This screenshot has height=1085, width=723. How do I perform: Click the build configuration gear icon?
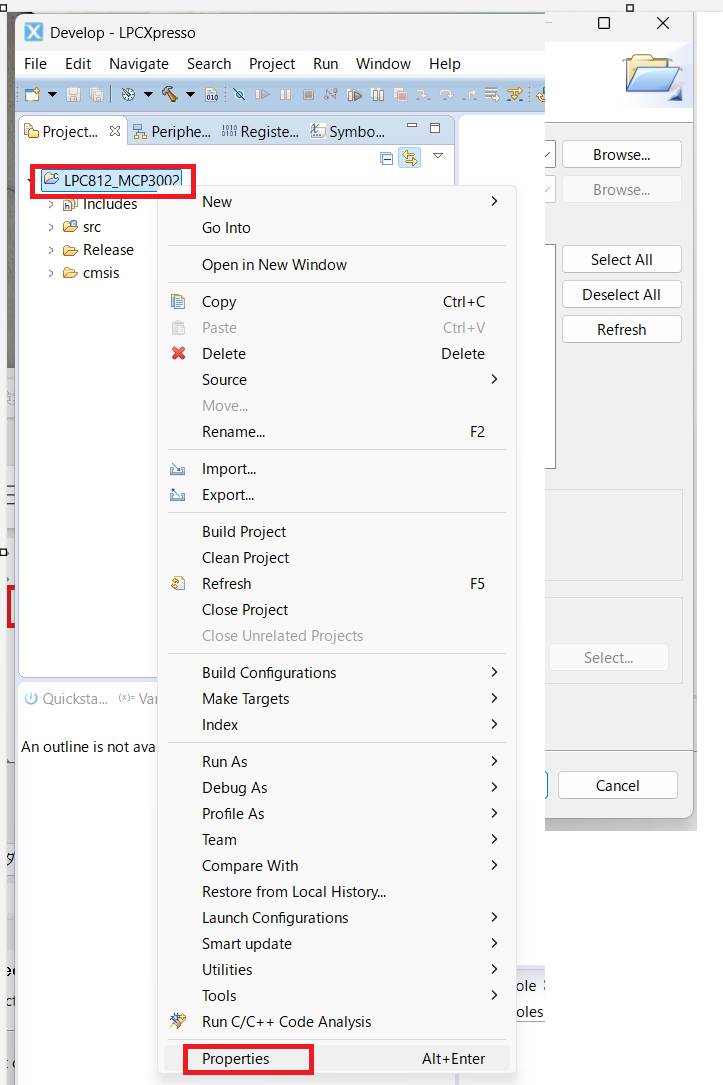(x=128, y=95)
